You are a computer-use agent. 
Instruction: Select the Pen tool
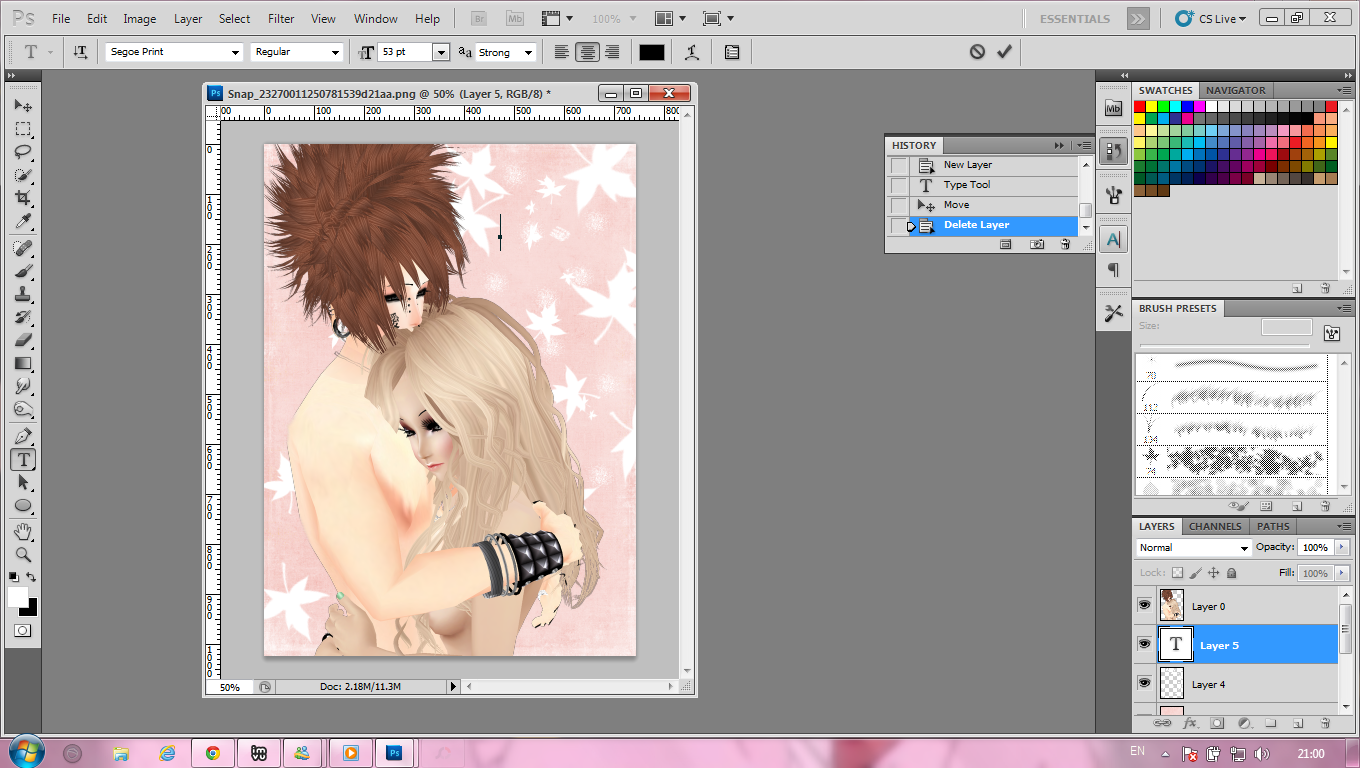pyautogui.click(x=23, y=436)
